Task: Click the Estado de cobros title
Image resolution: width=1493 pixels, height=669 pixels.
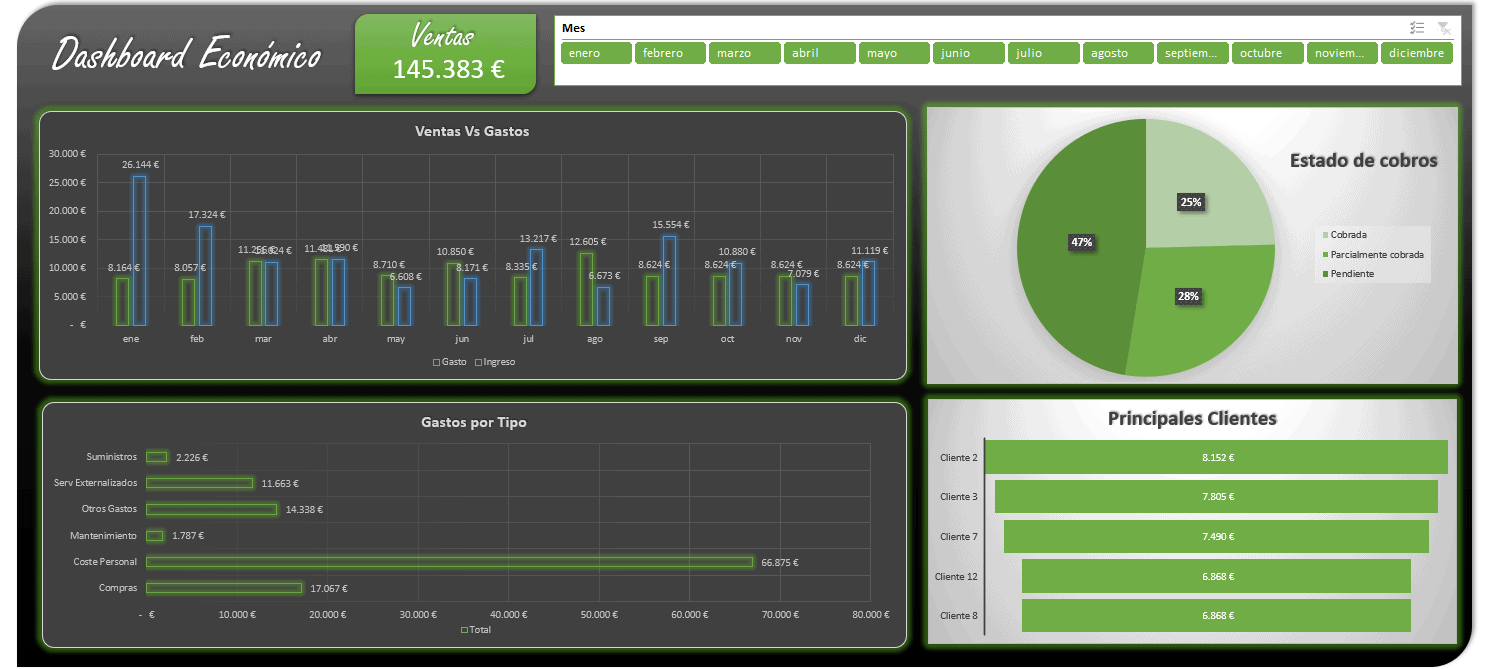Action: click(1363, 160)
